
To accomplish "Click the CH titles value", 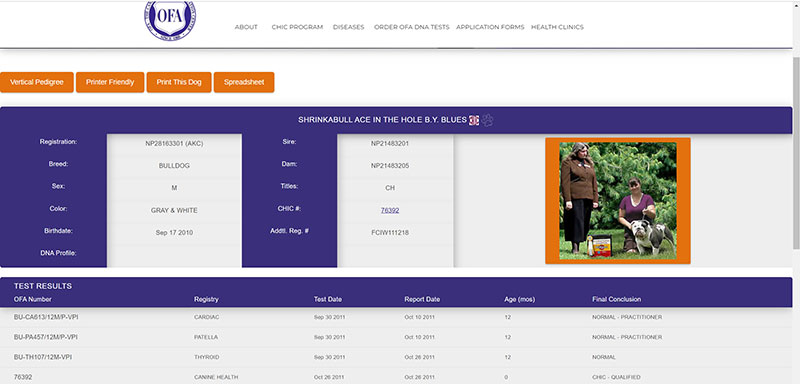I will 390,188.
